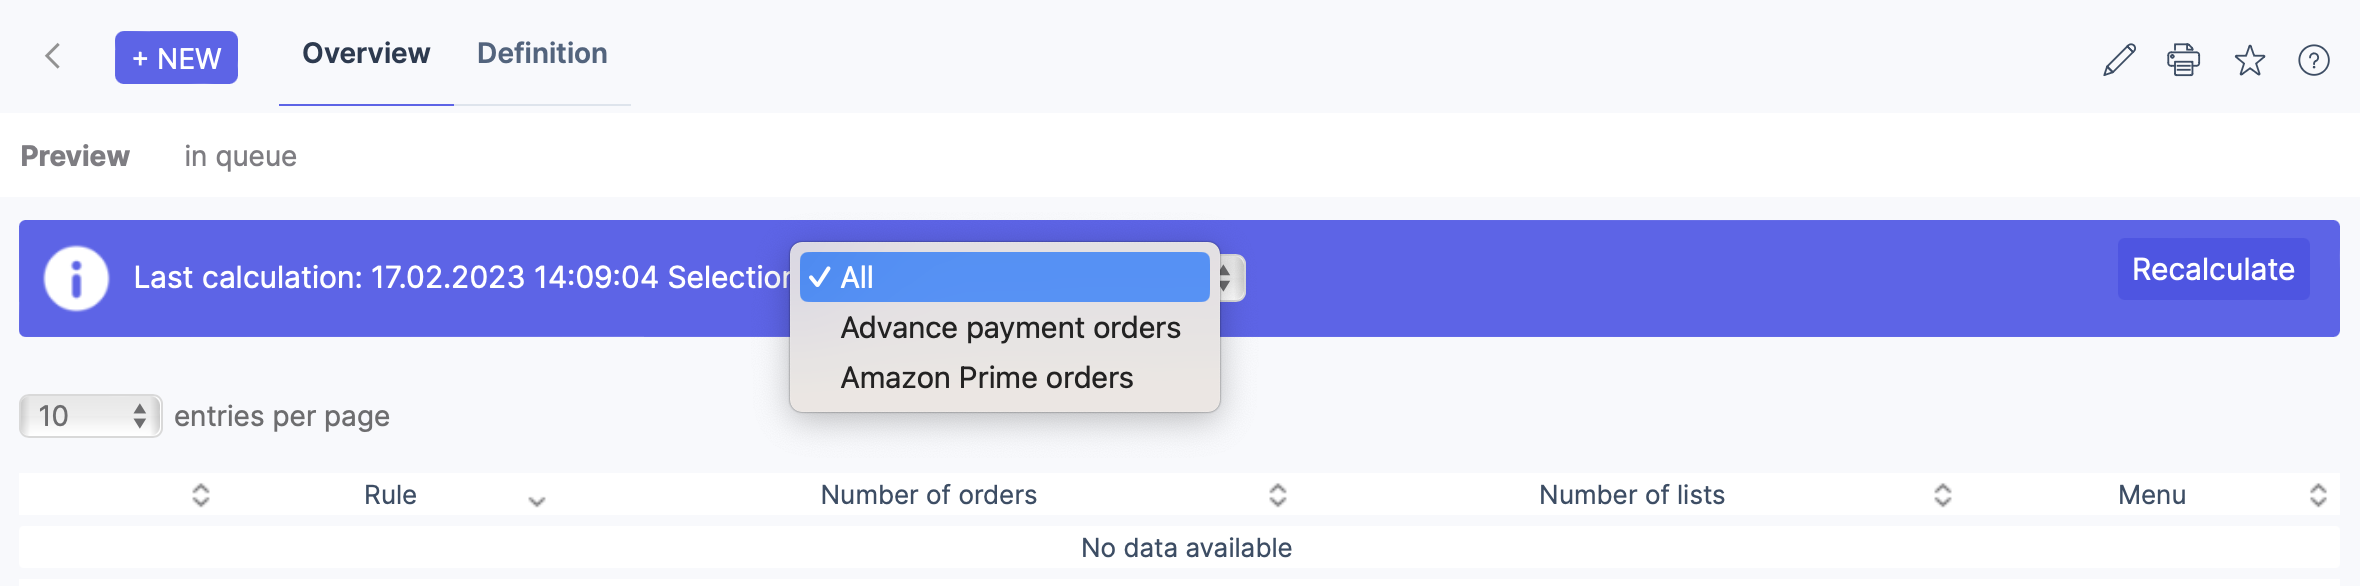Sort by first unnamed column arrows

(x=201, y=495)
